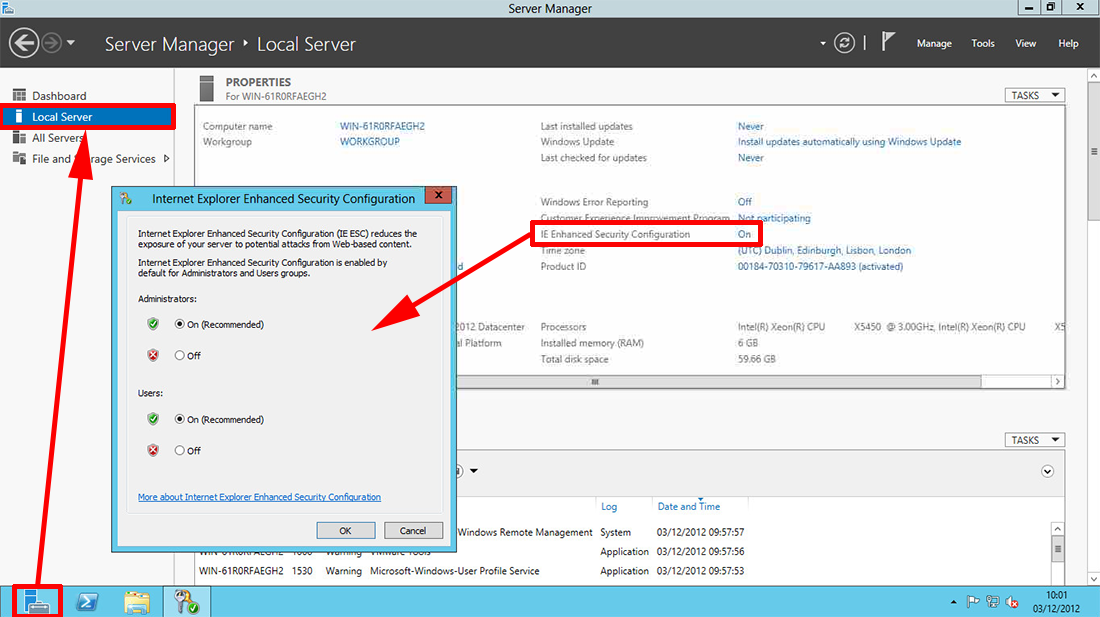The height and width of the screenshot is (617, 1100).
Task: Click the 6 GB installed memory value
Action: click(747, 343)
